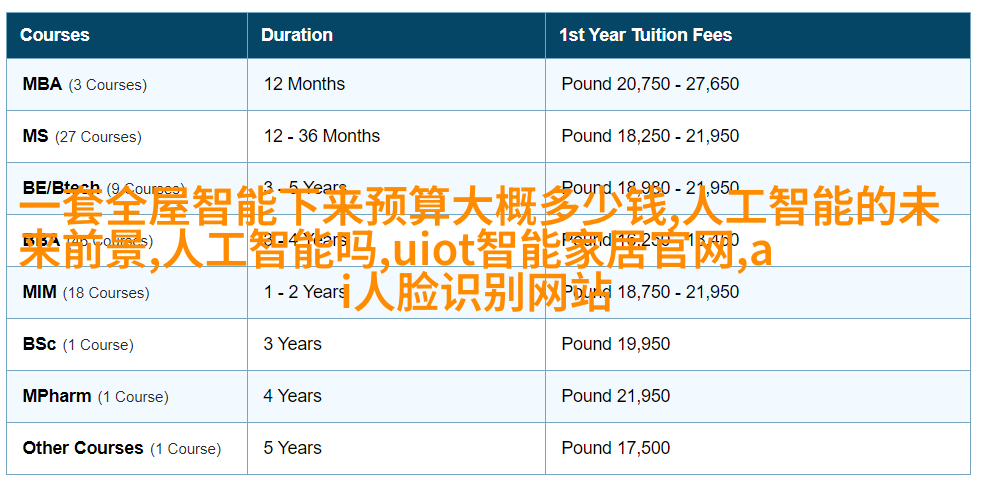Click the 3 Years duration cell
The height and width of the screenshot is (487, 982).
(x=292, y=344)
